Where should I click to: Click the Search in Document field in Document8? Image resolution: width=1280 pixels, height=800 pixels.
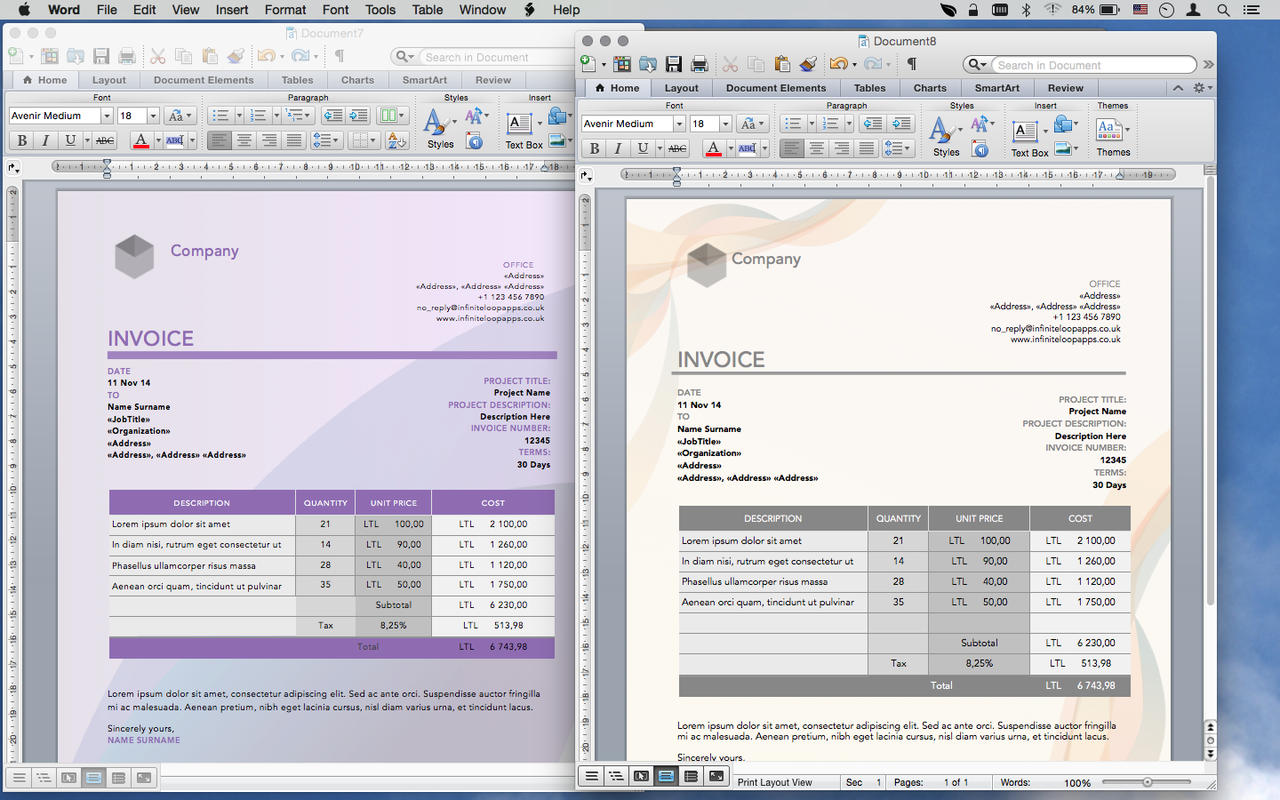(1090, 65)
